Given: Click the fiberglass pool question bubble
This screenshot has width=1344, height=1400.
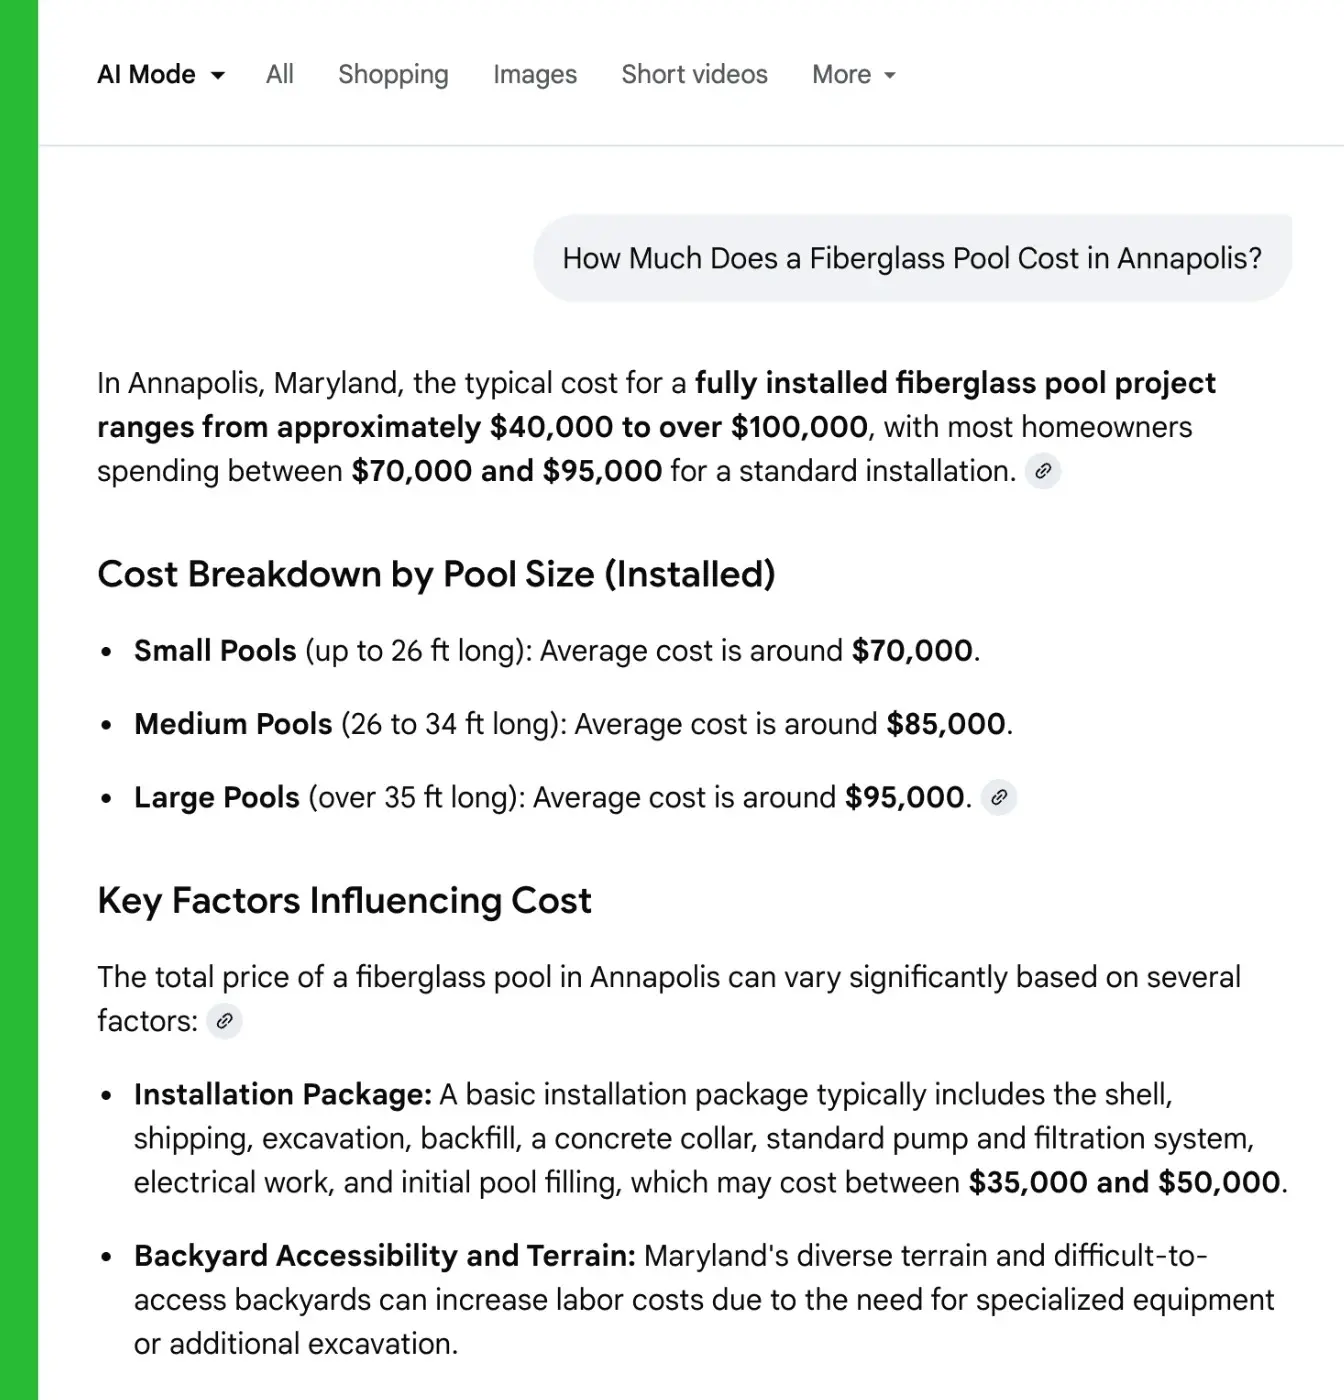Looking at the screenshot, I should click(911, 257).
